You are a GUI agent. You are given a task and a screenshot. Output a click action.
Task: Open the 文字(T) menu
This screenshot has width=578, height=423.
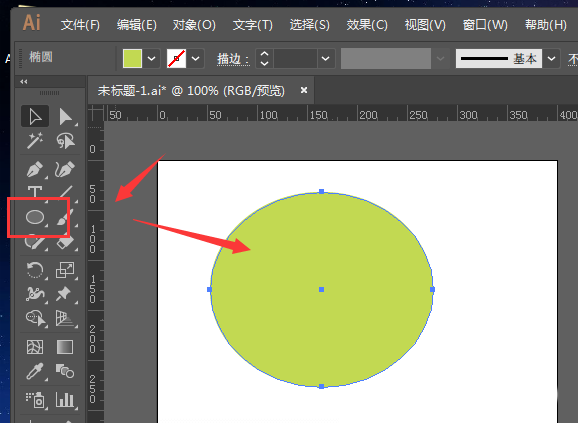click(x=253, y=25)
